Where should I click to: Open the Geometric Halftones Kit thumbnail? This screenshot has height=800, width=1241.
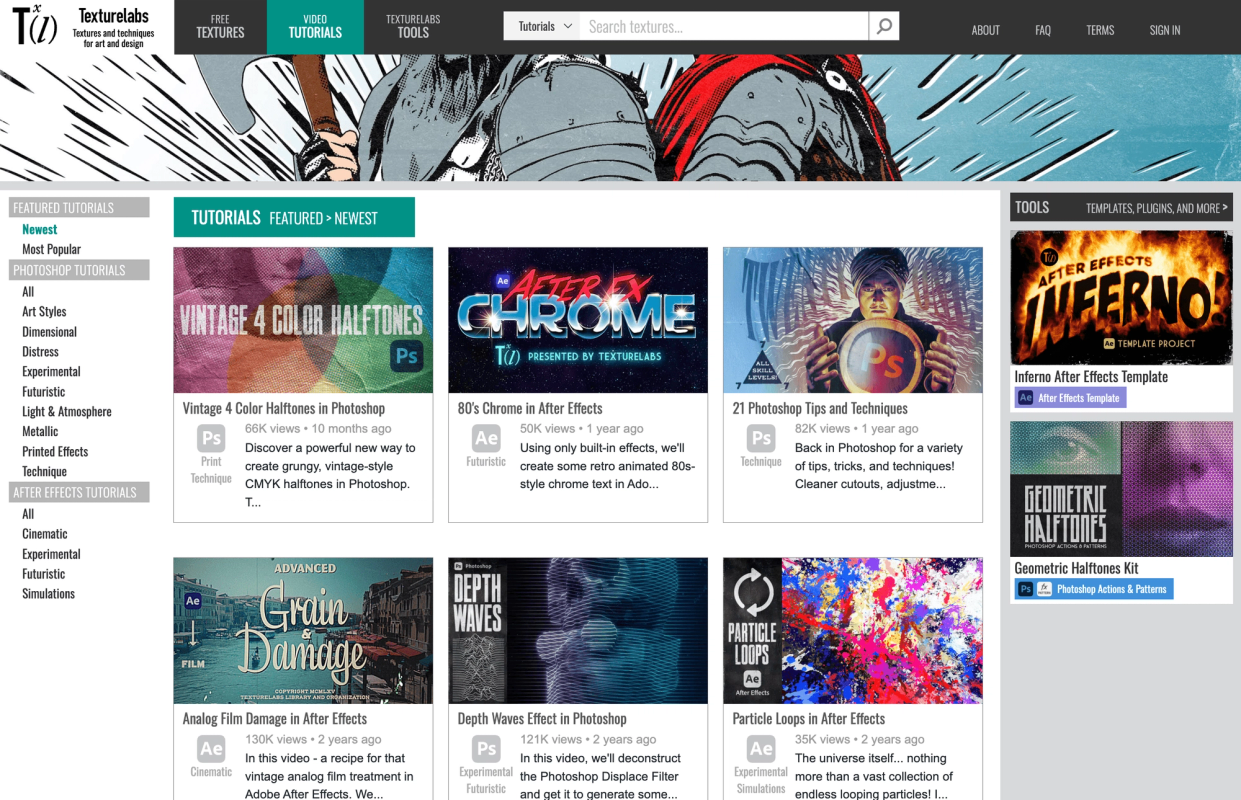[1121, 489]
